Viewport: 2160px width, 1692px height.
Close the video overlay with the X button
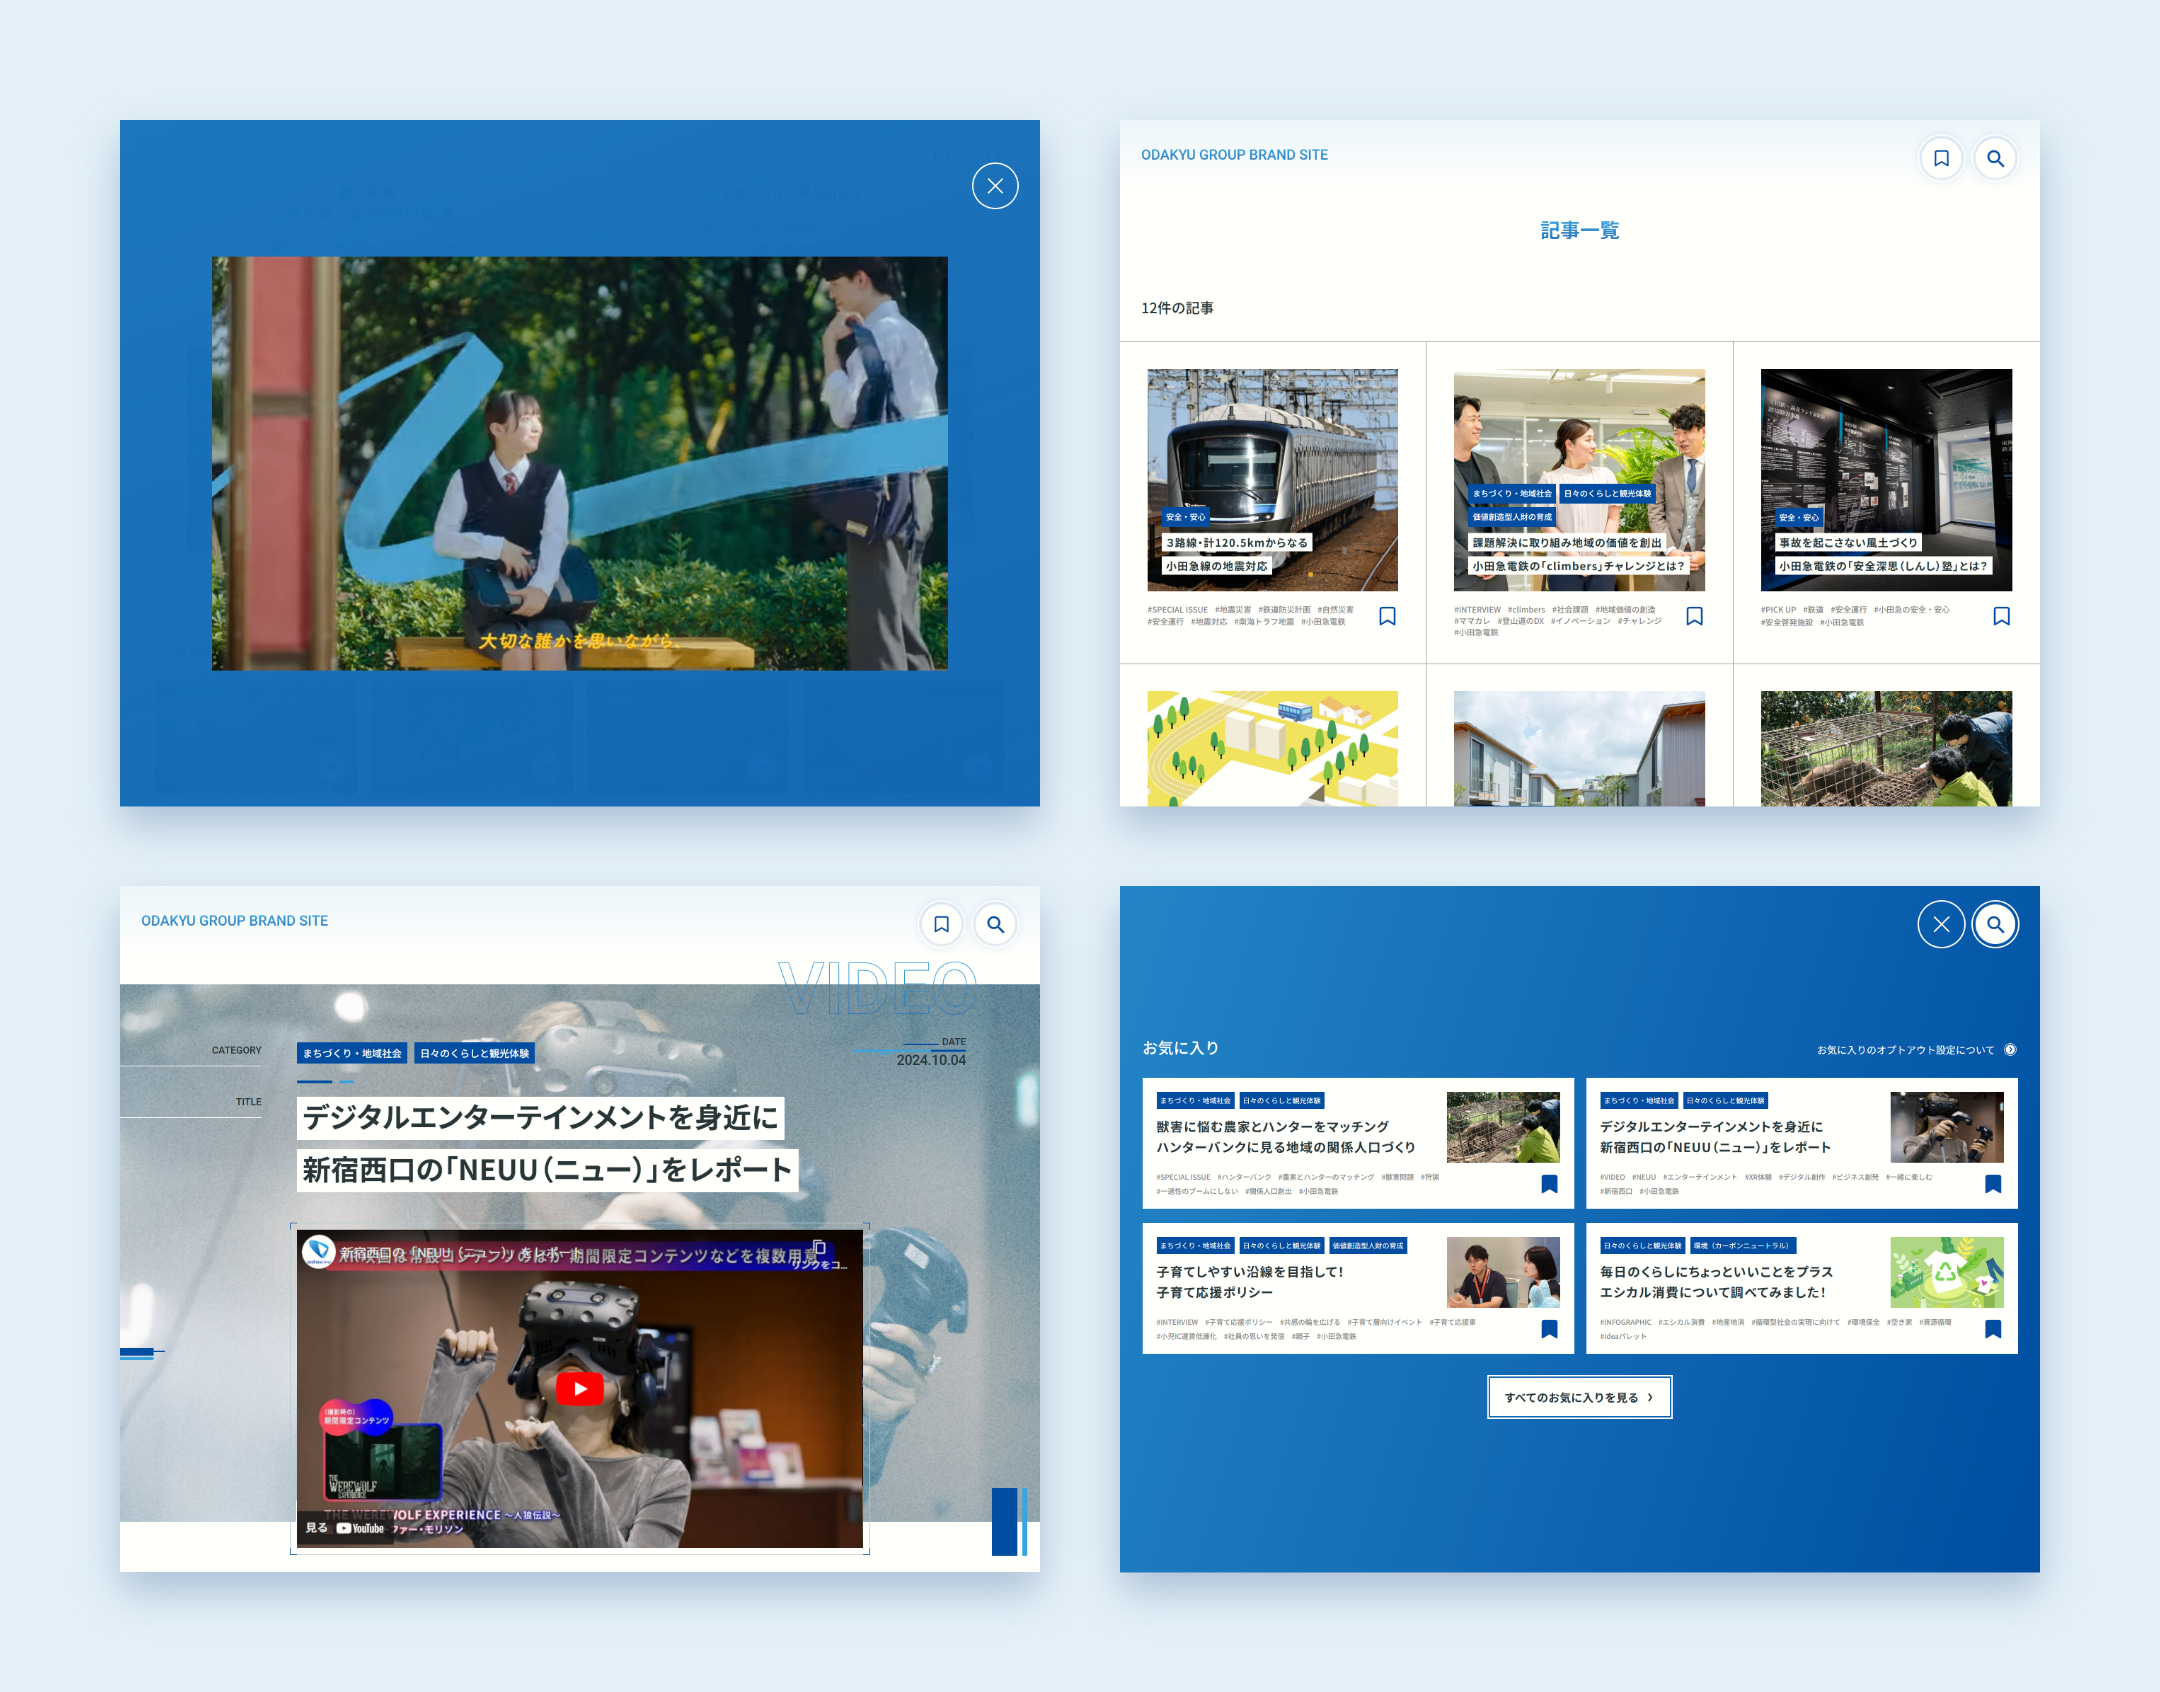click(x=995, y=186)
